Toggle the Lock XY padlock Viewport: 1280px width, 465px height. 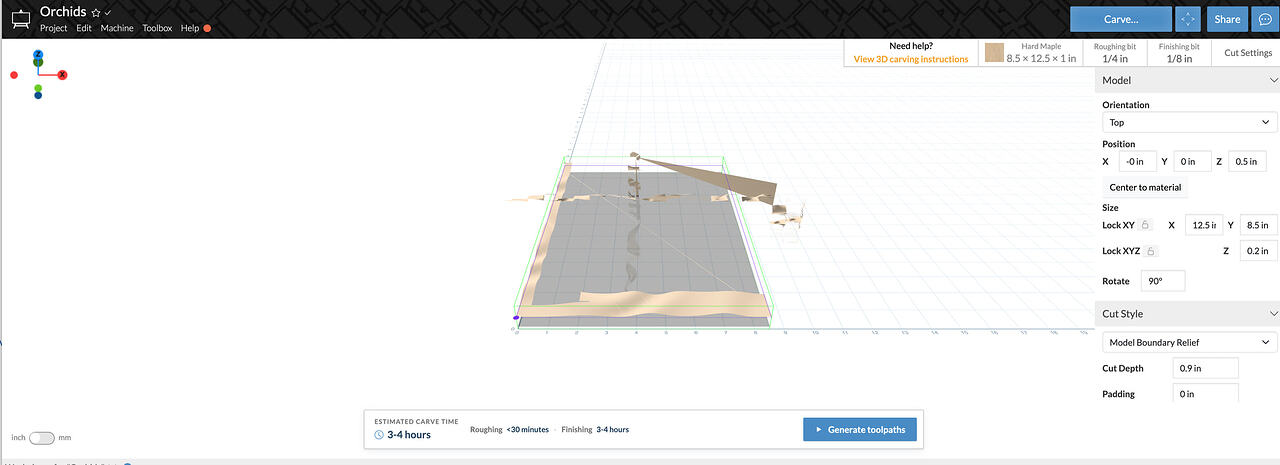(1146, 225)
